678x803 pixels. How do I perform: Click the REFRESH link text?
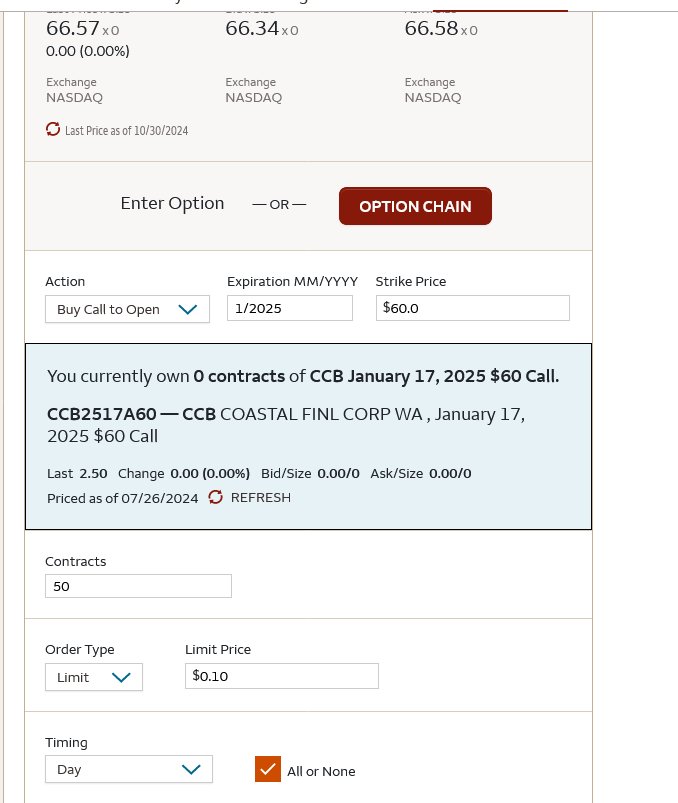(261, 498)
